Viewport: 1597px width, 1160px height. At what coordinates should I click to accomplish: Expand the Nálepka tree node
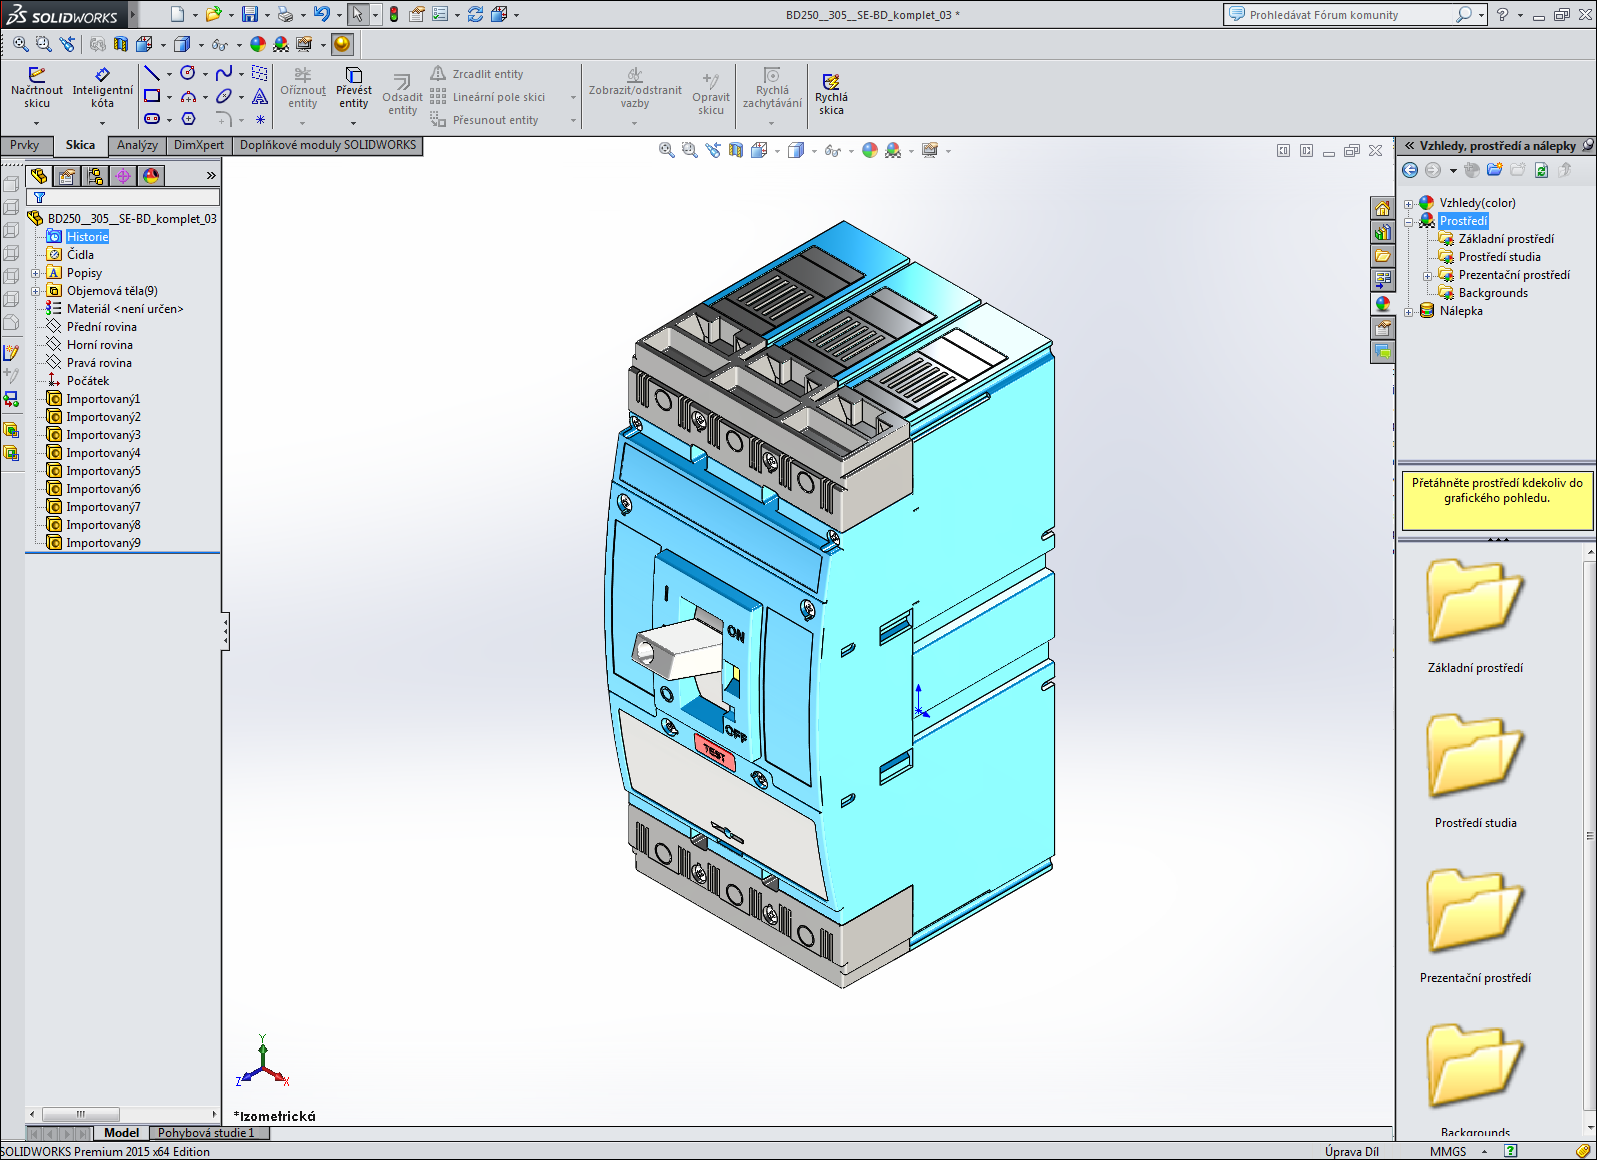click(x=1409, y=311)
